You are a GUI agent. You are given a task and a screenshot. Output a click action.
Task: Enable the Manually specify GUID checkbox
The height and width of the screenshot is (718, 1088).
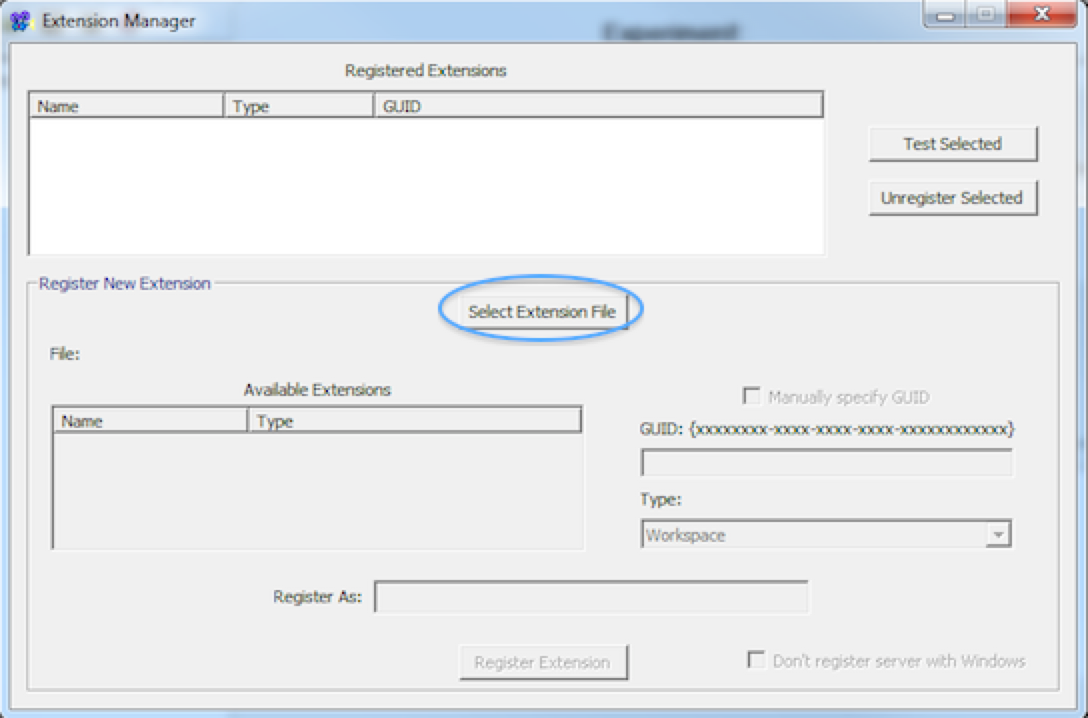pos(751,397)
